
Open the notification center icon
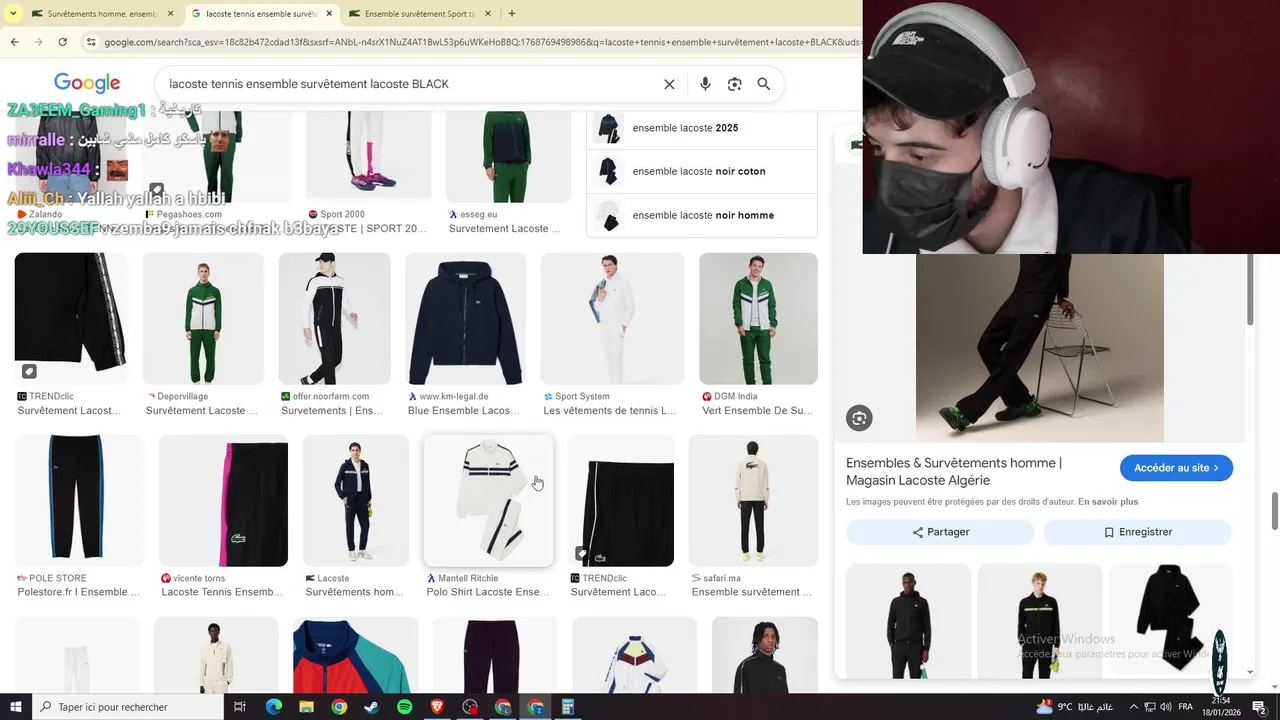pos(1259,707)
